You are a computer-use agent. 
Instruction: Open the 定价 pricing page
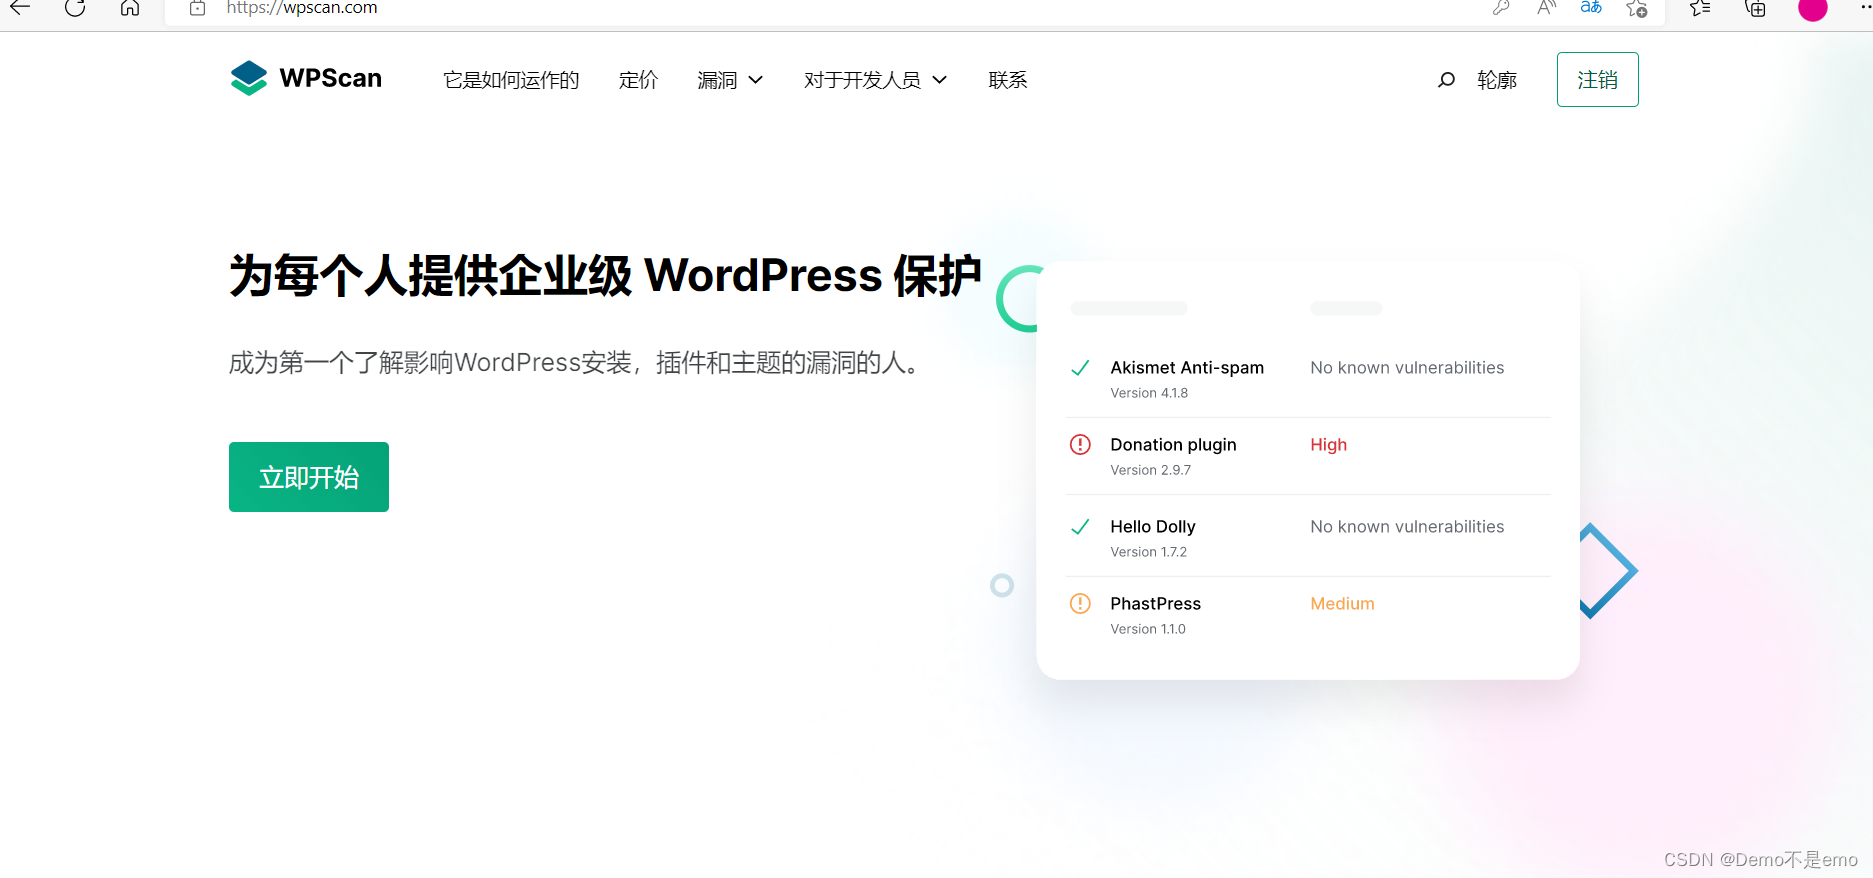click(638, 80)
